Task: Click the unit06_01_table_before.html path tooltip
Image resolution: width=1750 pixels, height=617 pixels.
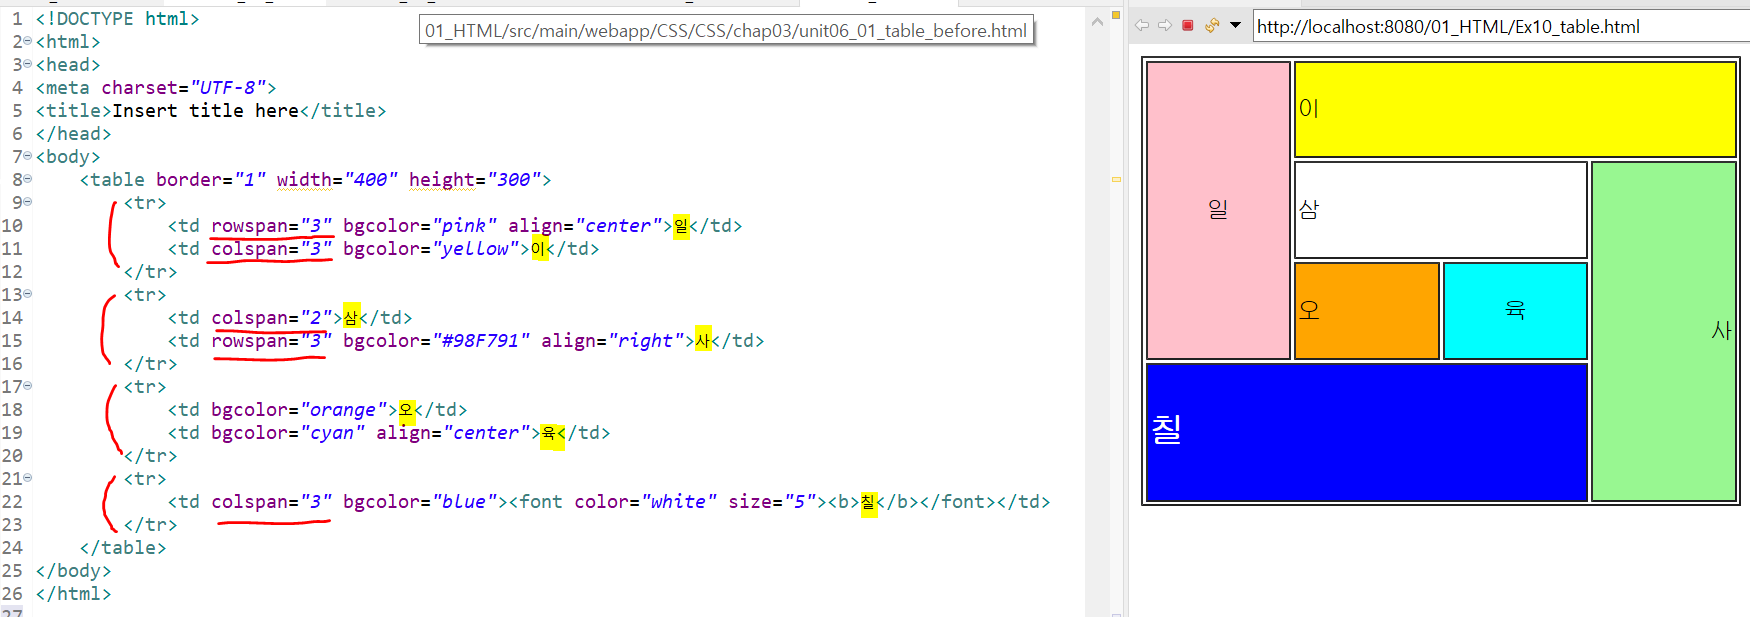Action: 726,30
